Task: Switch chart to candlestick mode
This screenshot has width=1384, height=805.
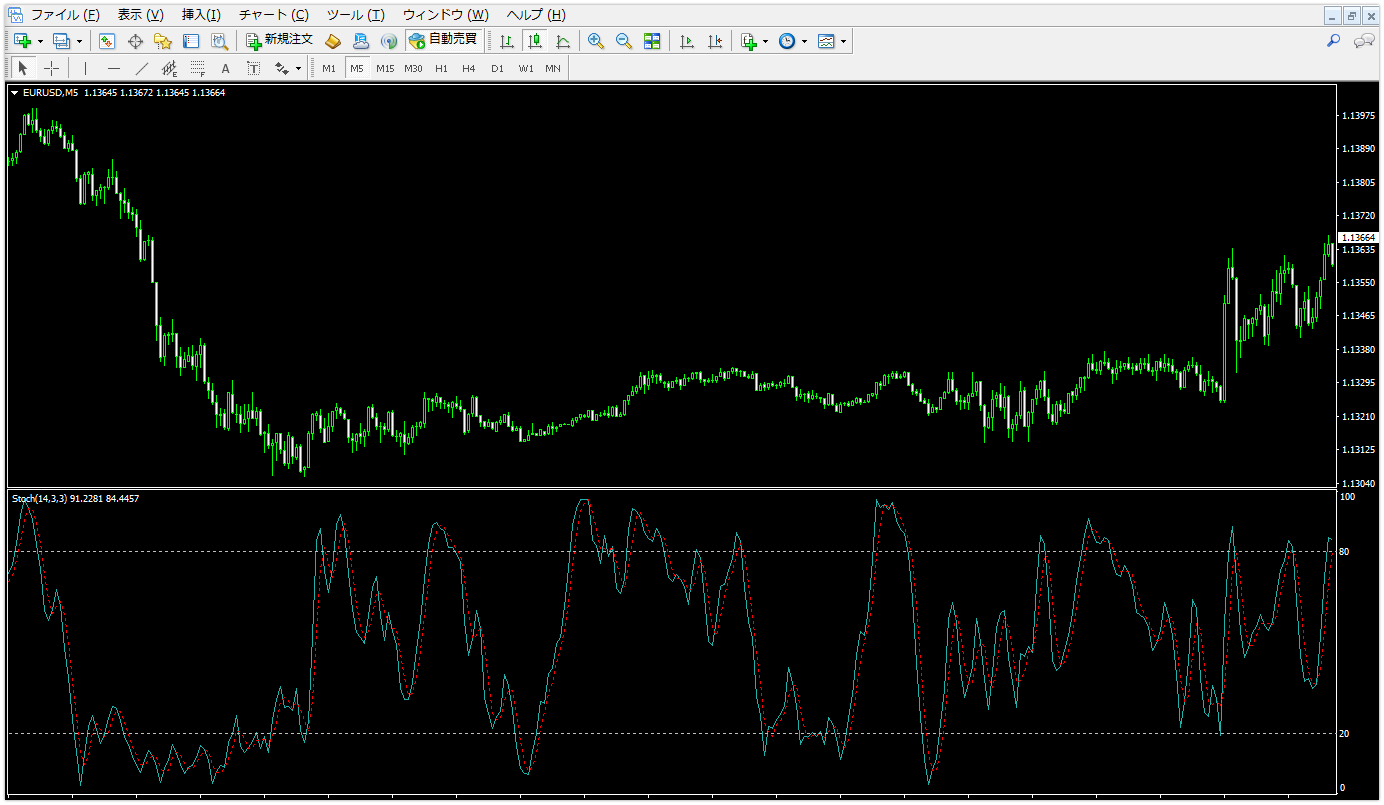Action: [535, 41]
